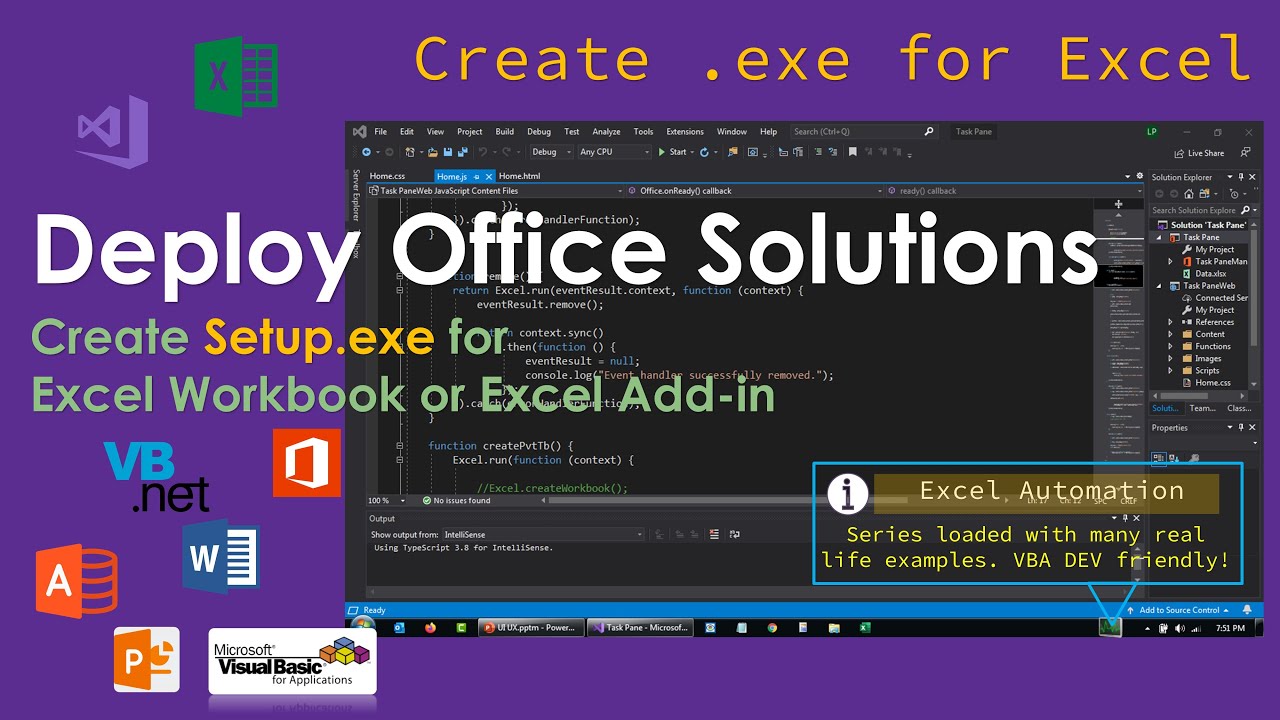Open the Extensions menu
1280x720 pixels.
pos(685,132)
